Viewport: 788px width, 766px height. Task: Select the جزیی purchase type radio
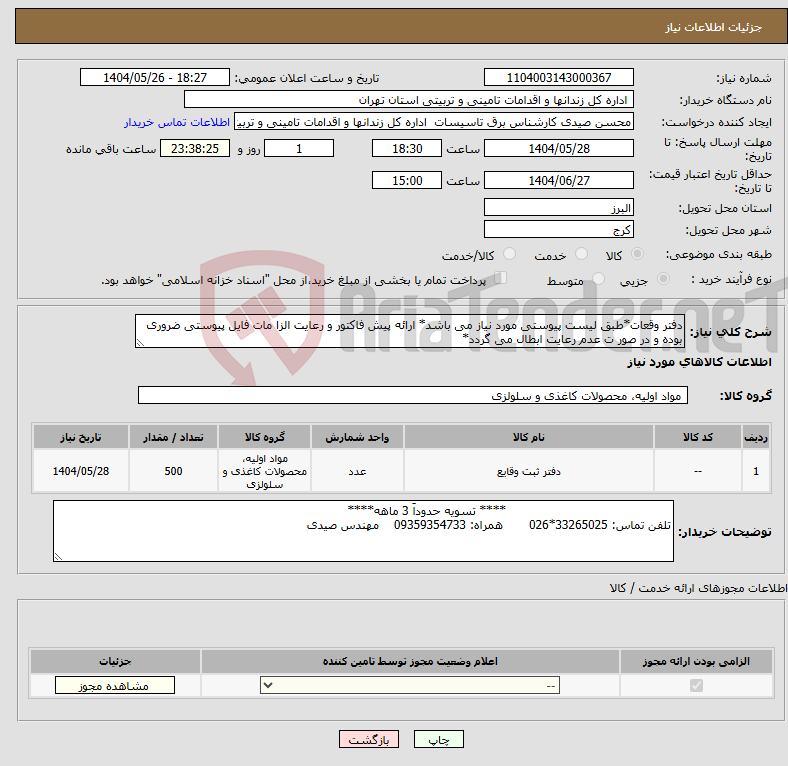(x=663, y=279)
